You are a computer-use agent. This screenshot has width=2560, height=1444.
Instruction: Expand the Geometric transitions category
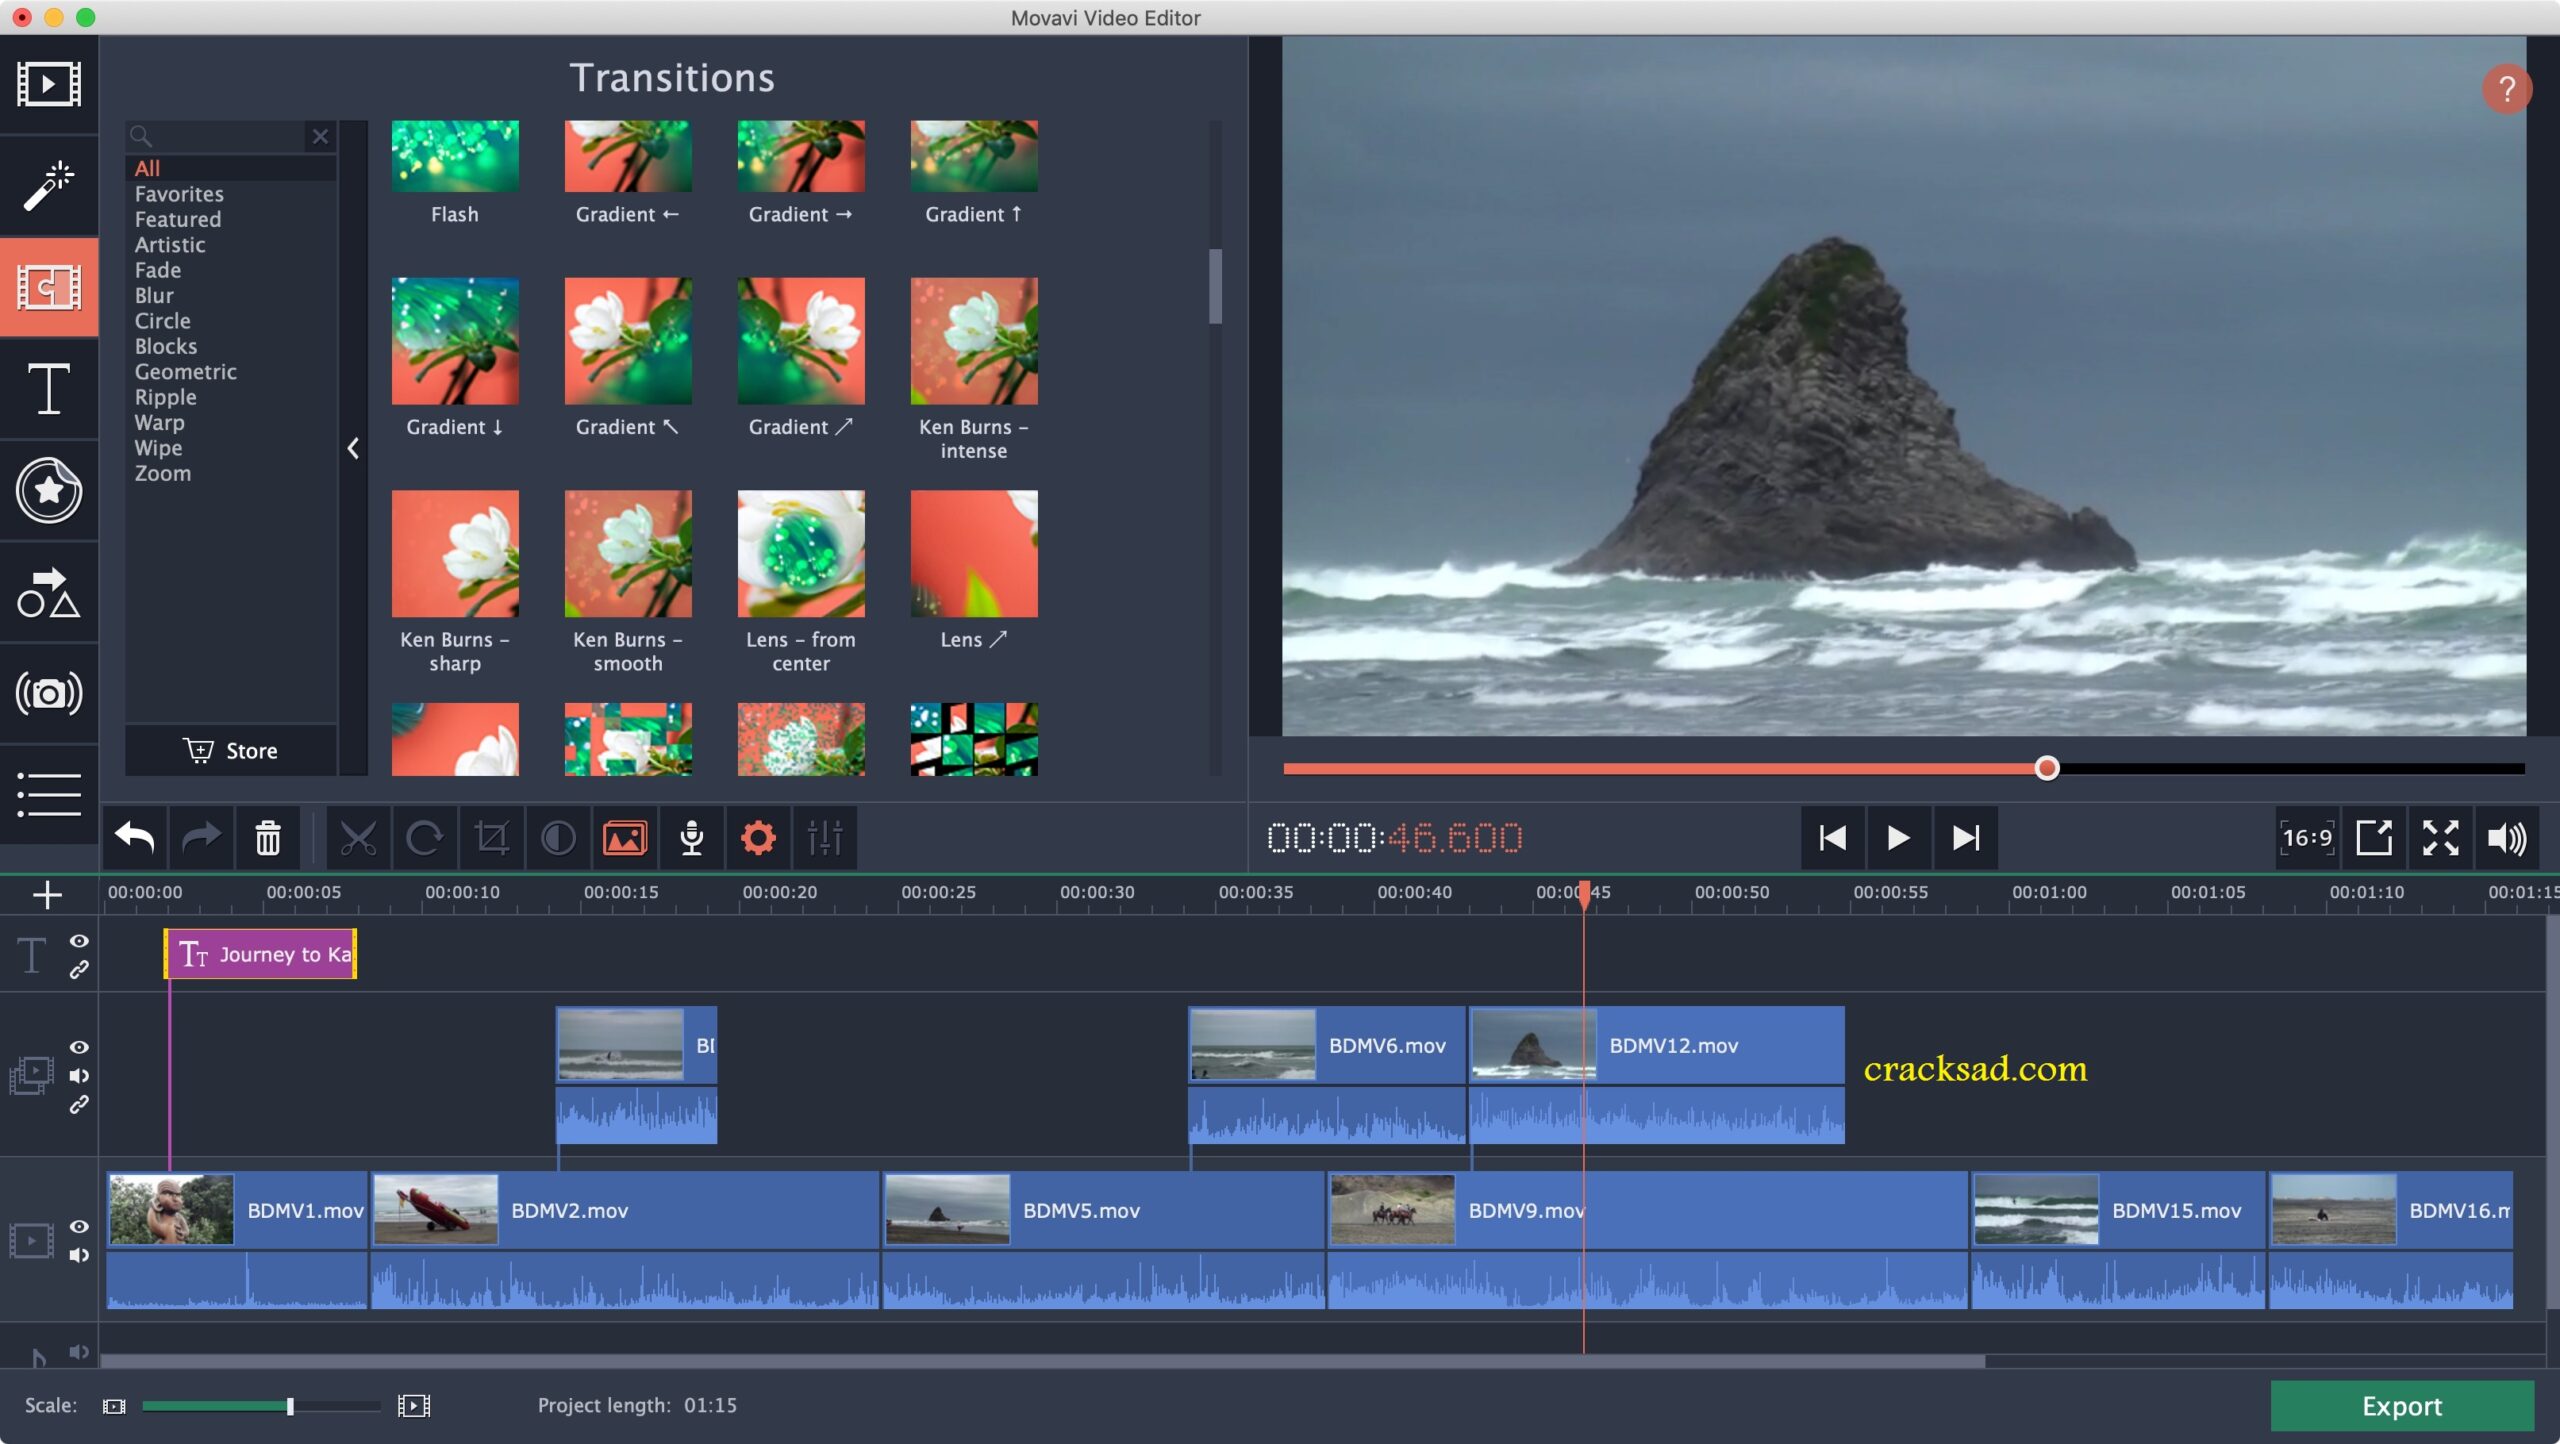(185, 371)
